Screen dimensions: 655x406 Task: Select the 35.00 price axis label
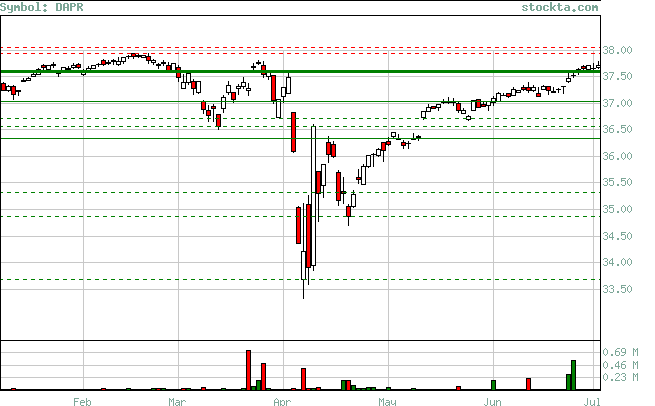pyautogui.click(x=617, y=209)
